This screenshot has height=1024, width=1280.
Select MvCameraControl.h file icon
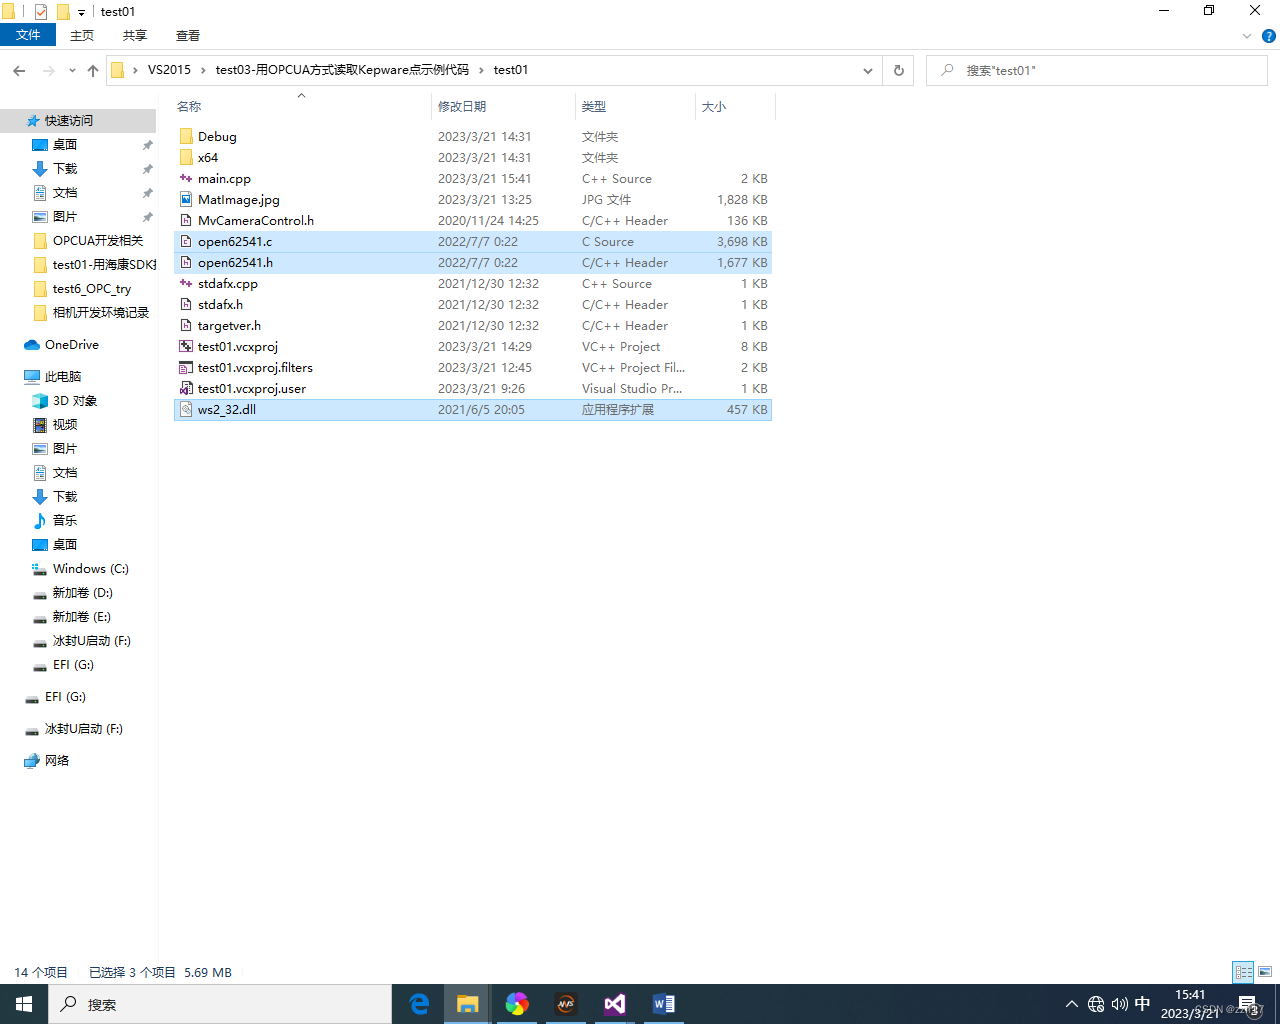186,221
